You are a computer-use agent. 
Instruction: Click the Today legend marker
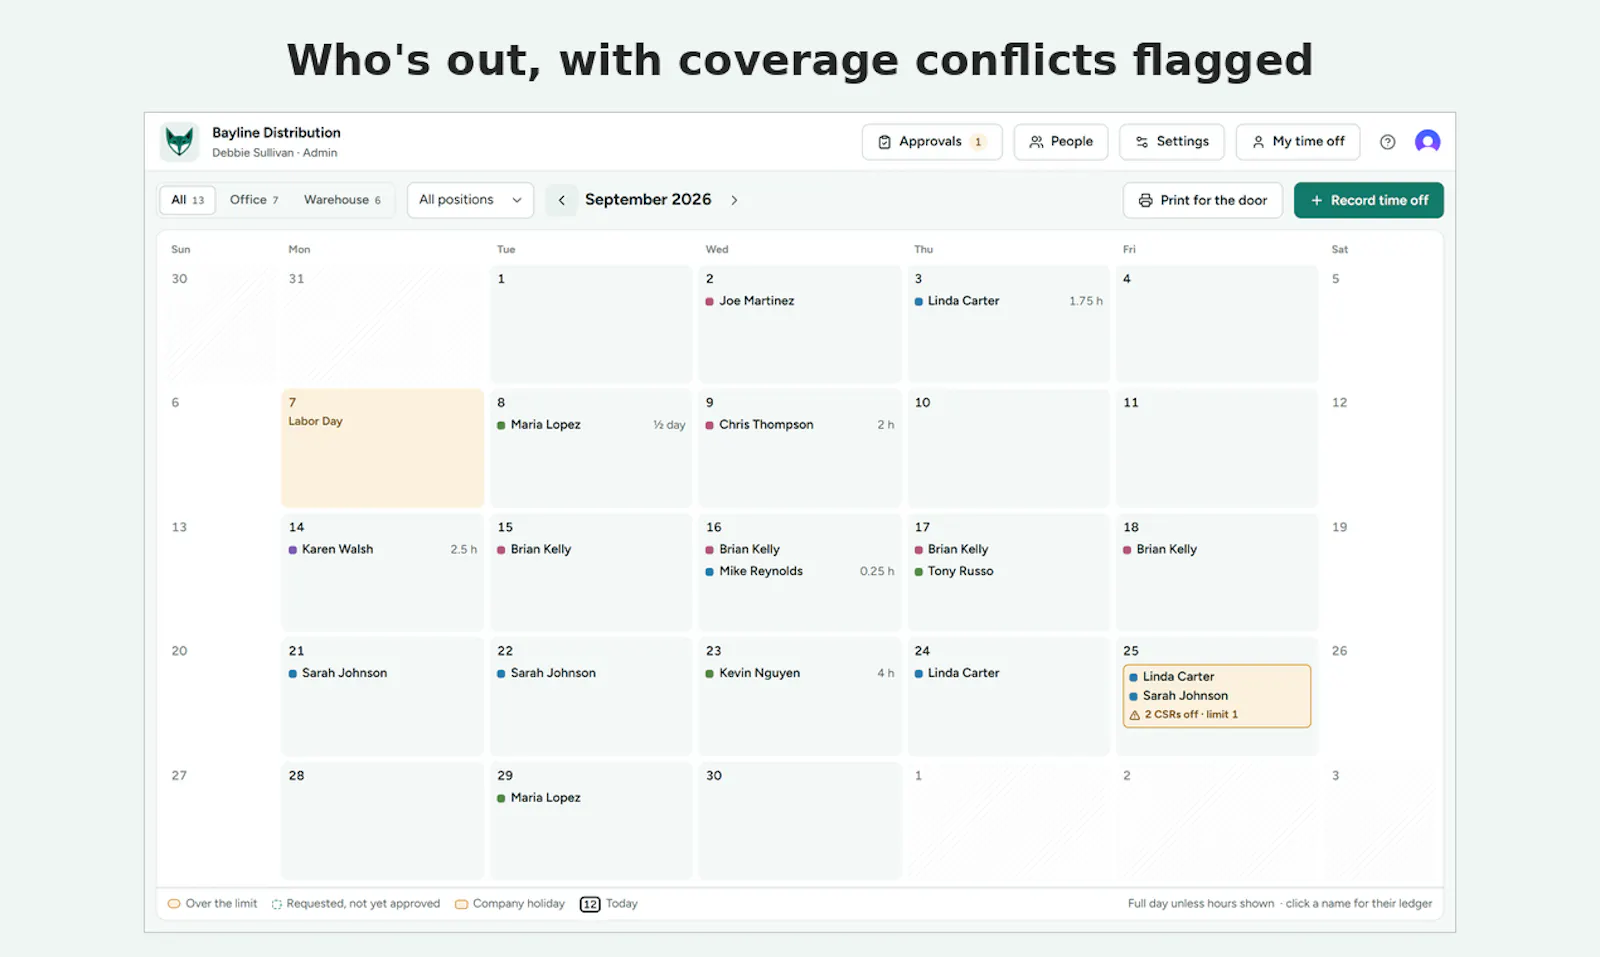(x=590, y=904)
